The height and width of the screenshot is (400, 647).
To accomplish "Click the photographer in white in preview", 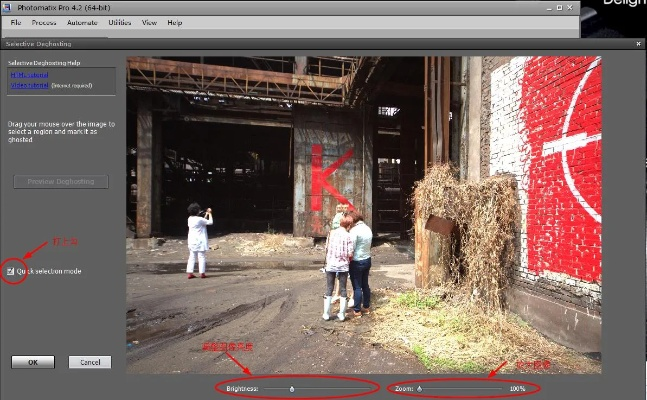I will pos(198,240).
